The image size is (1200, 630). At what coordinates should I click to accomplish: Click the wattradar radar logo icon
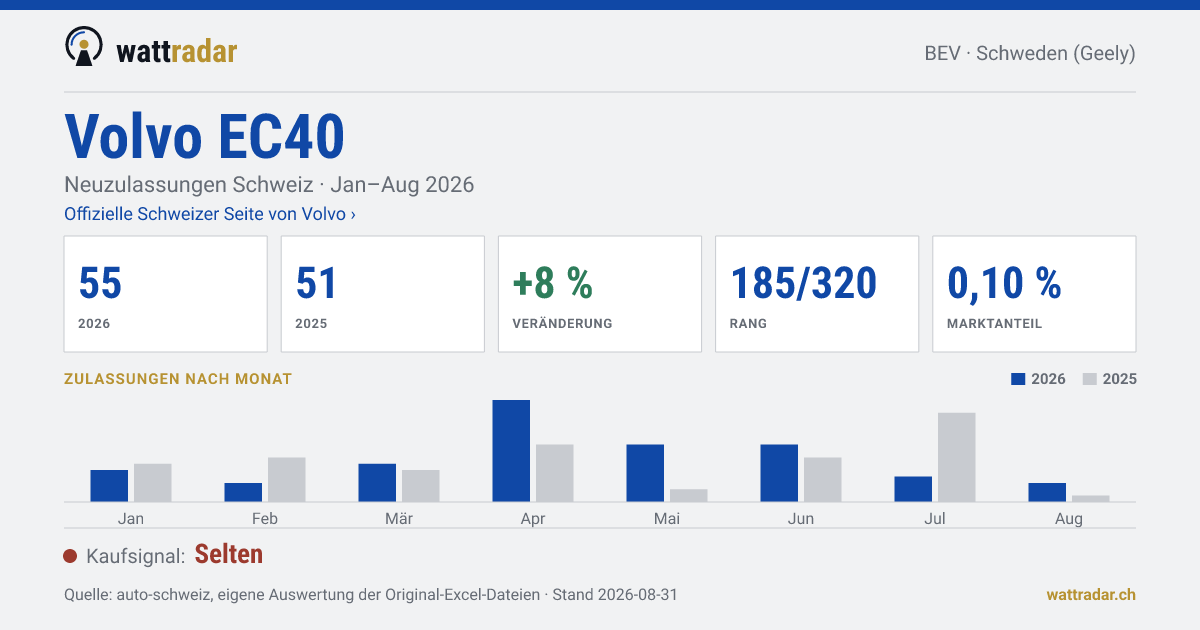[x=83, y=46]
